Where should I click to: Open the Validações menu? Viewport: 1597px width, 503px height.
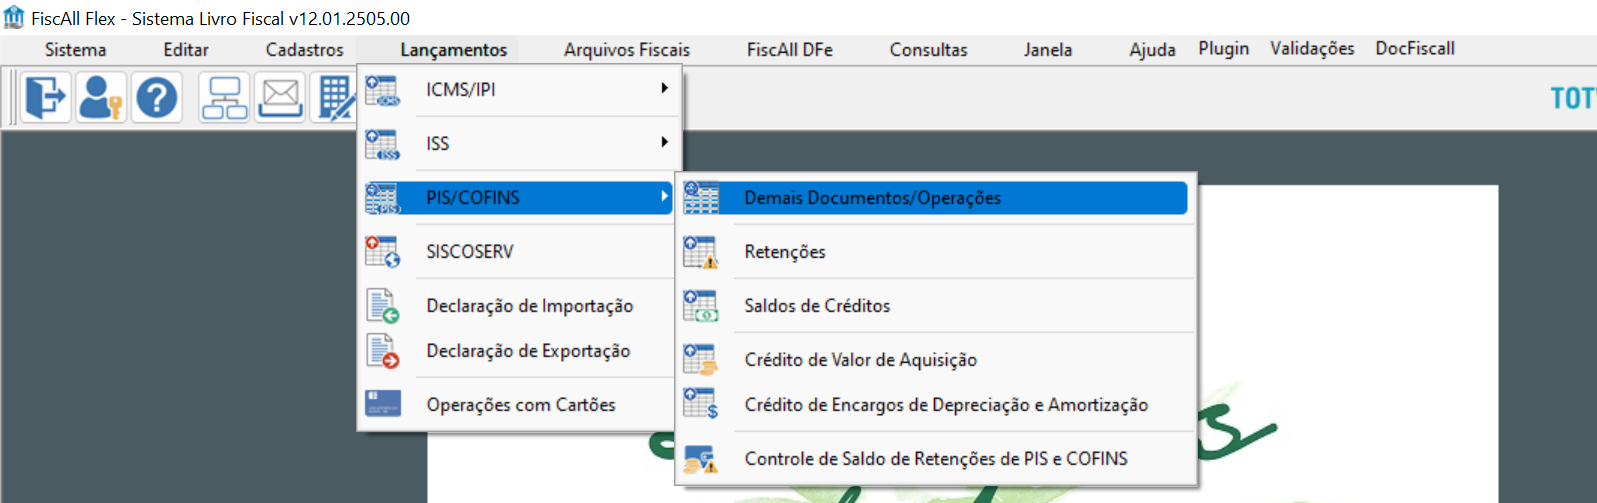(1312, 48)
